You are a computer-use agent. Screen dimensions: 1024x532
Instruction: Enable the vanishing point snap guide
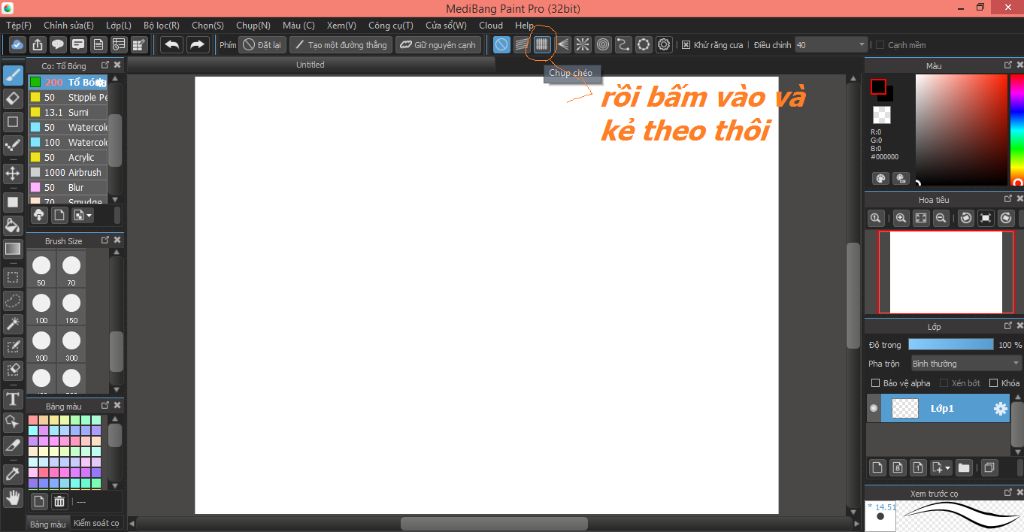pos(562,44)
